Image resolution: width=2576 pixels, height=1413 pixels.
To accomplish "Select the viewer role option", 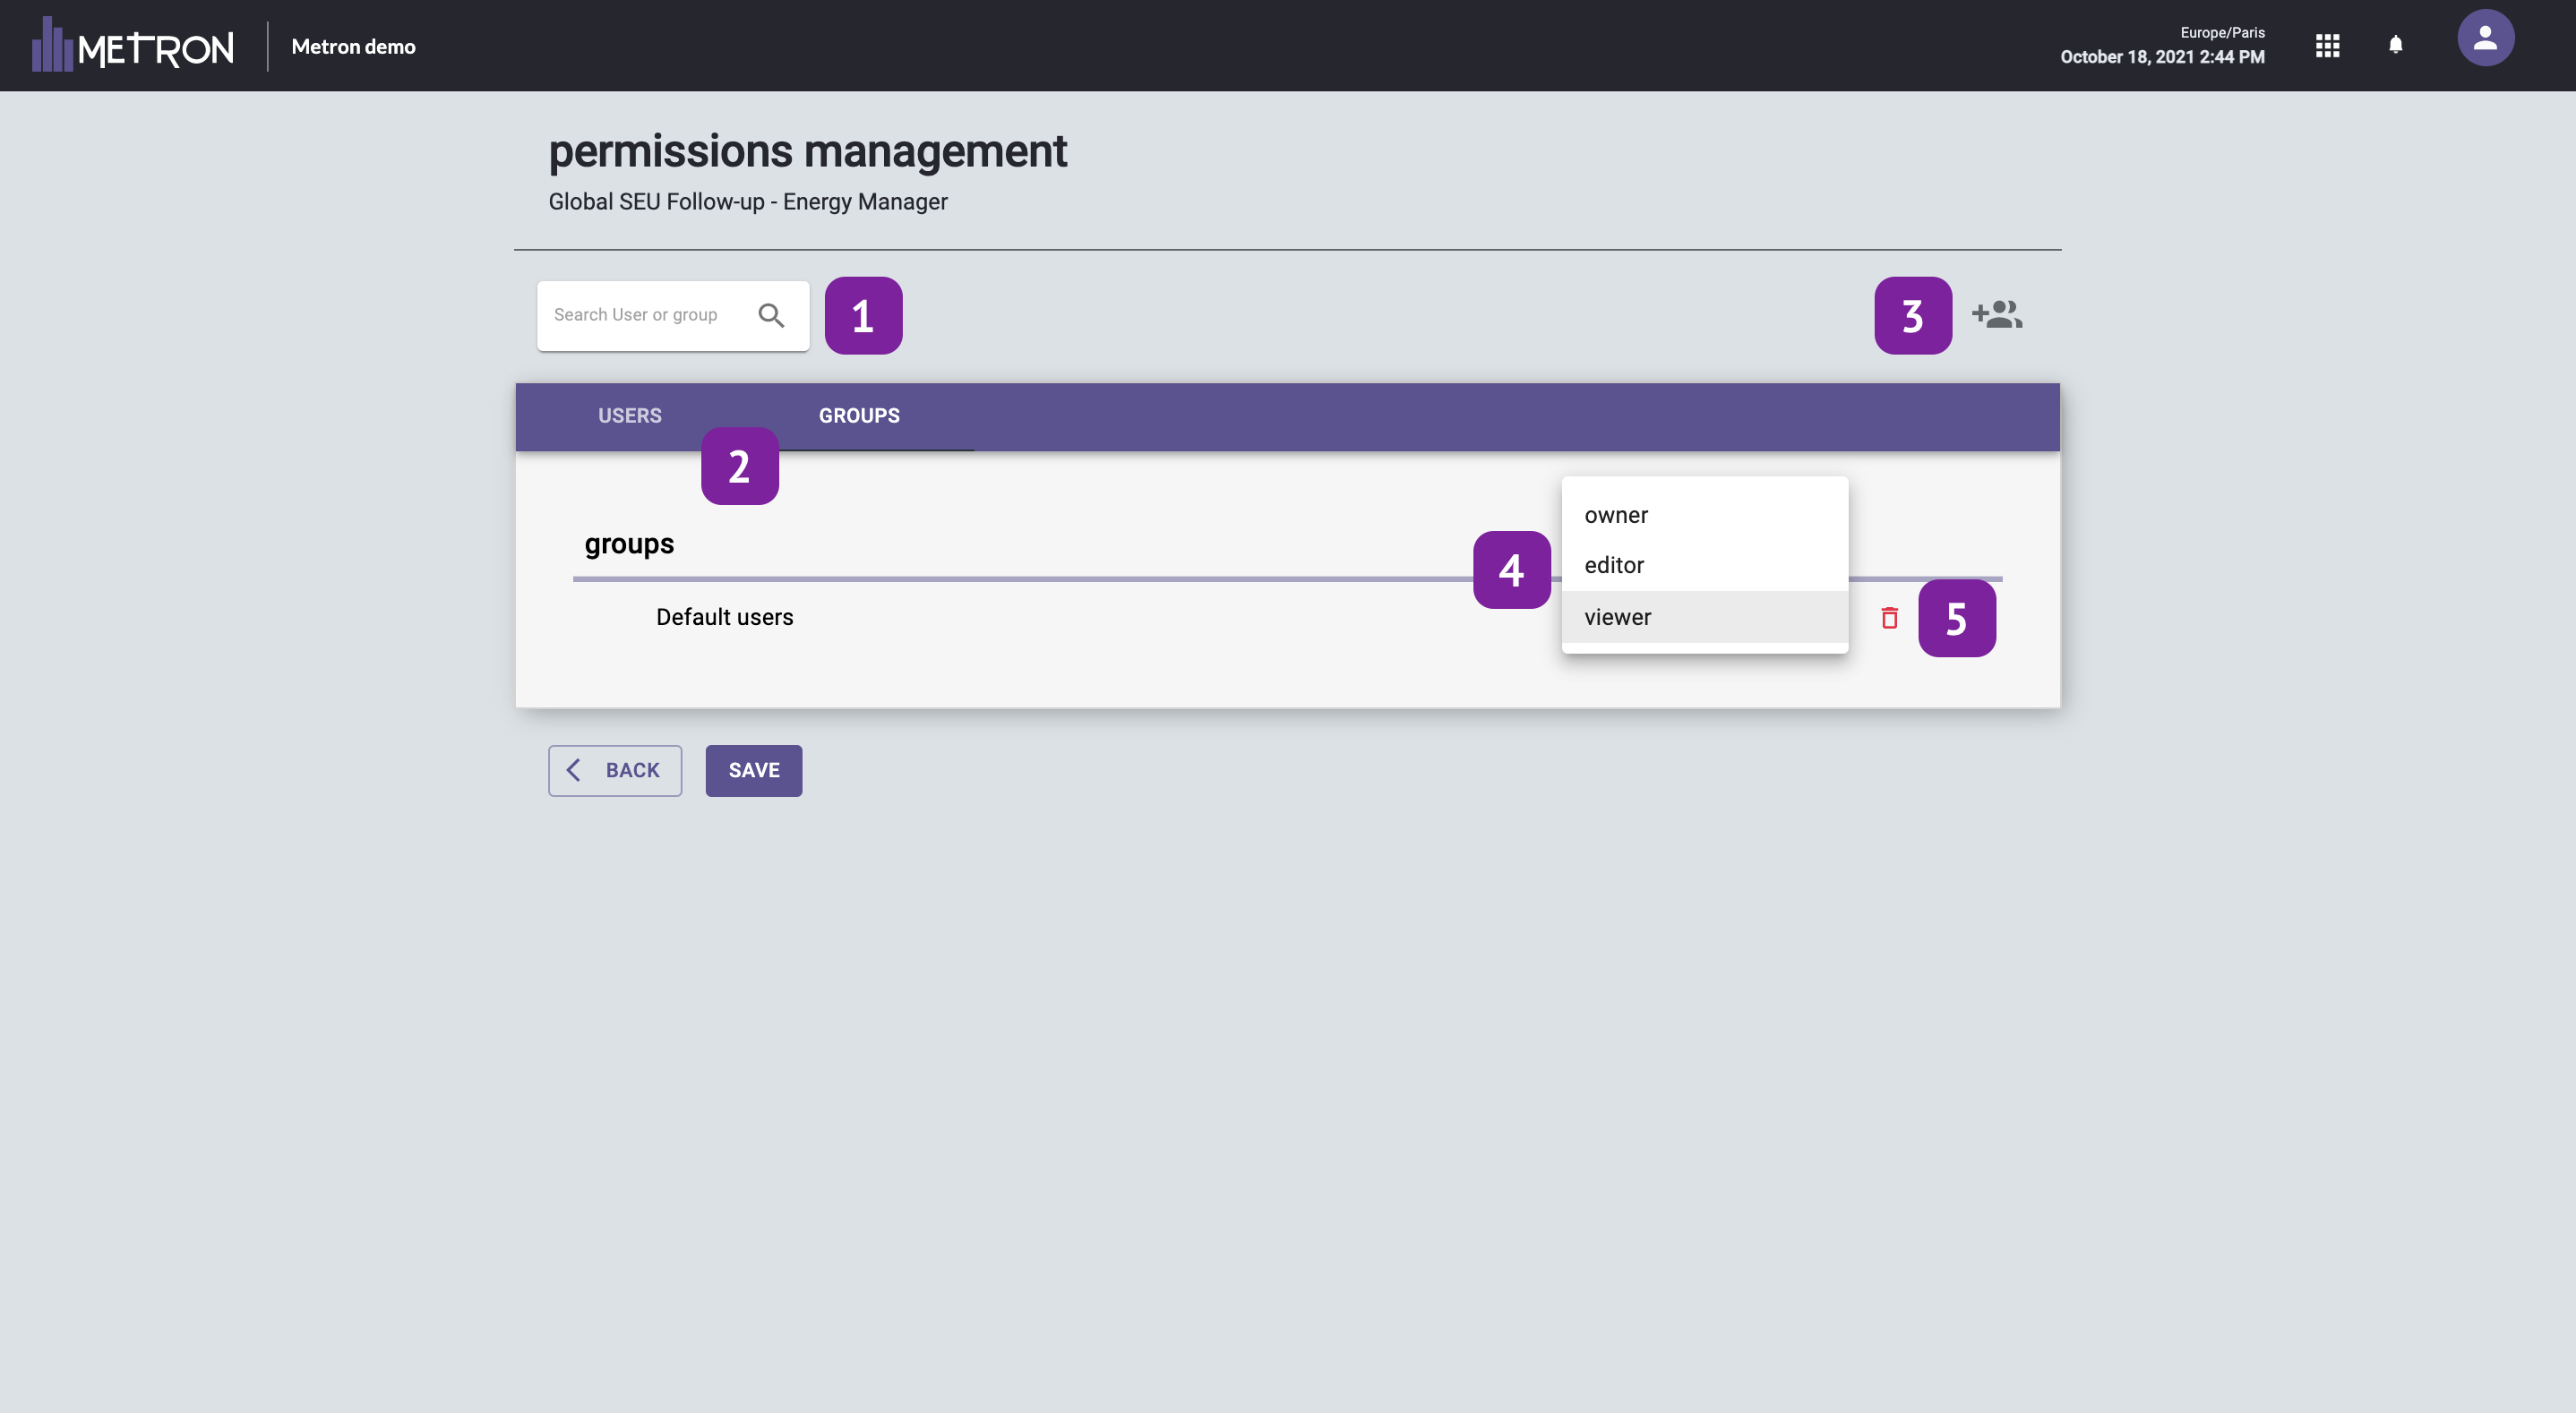I will click(x=1617, y=617).
